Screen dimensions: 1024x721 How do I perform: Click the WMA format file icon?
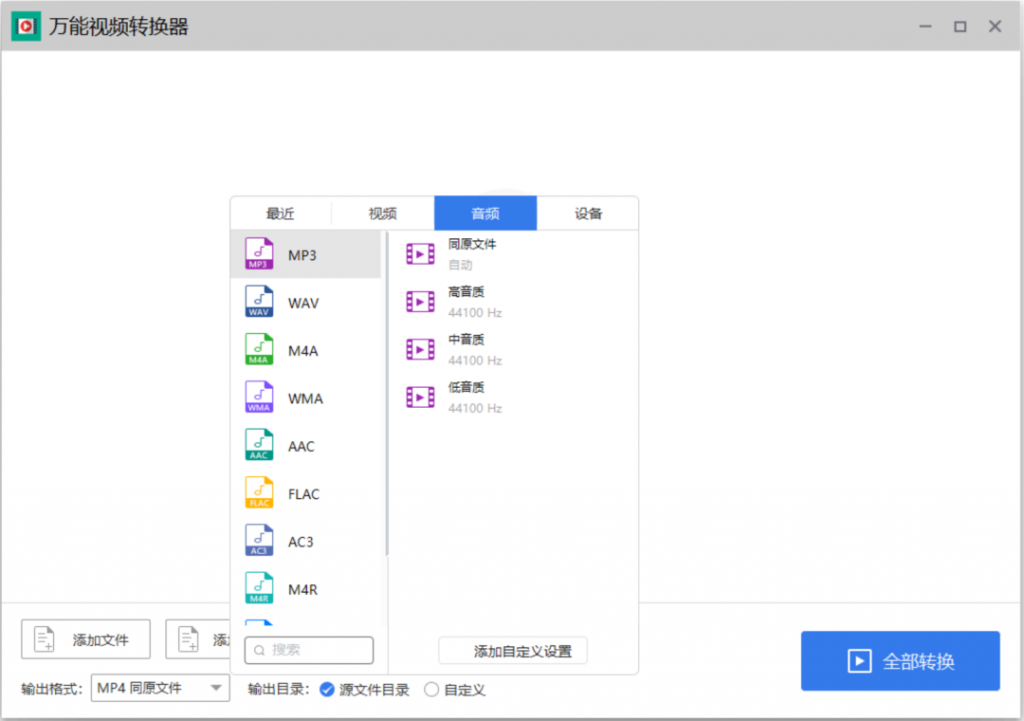pyautogui.click(x=259, y=397)
